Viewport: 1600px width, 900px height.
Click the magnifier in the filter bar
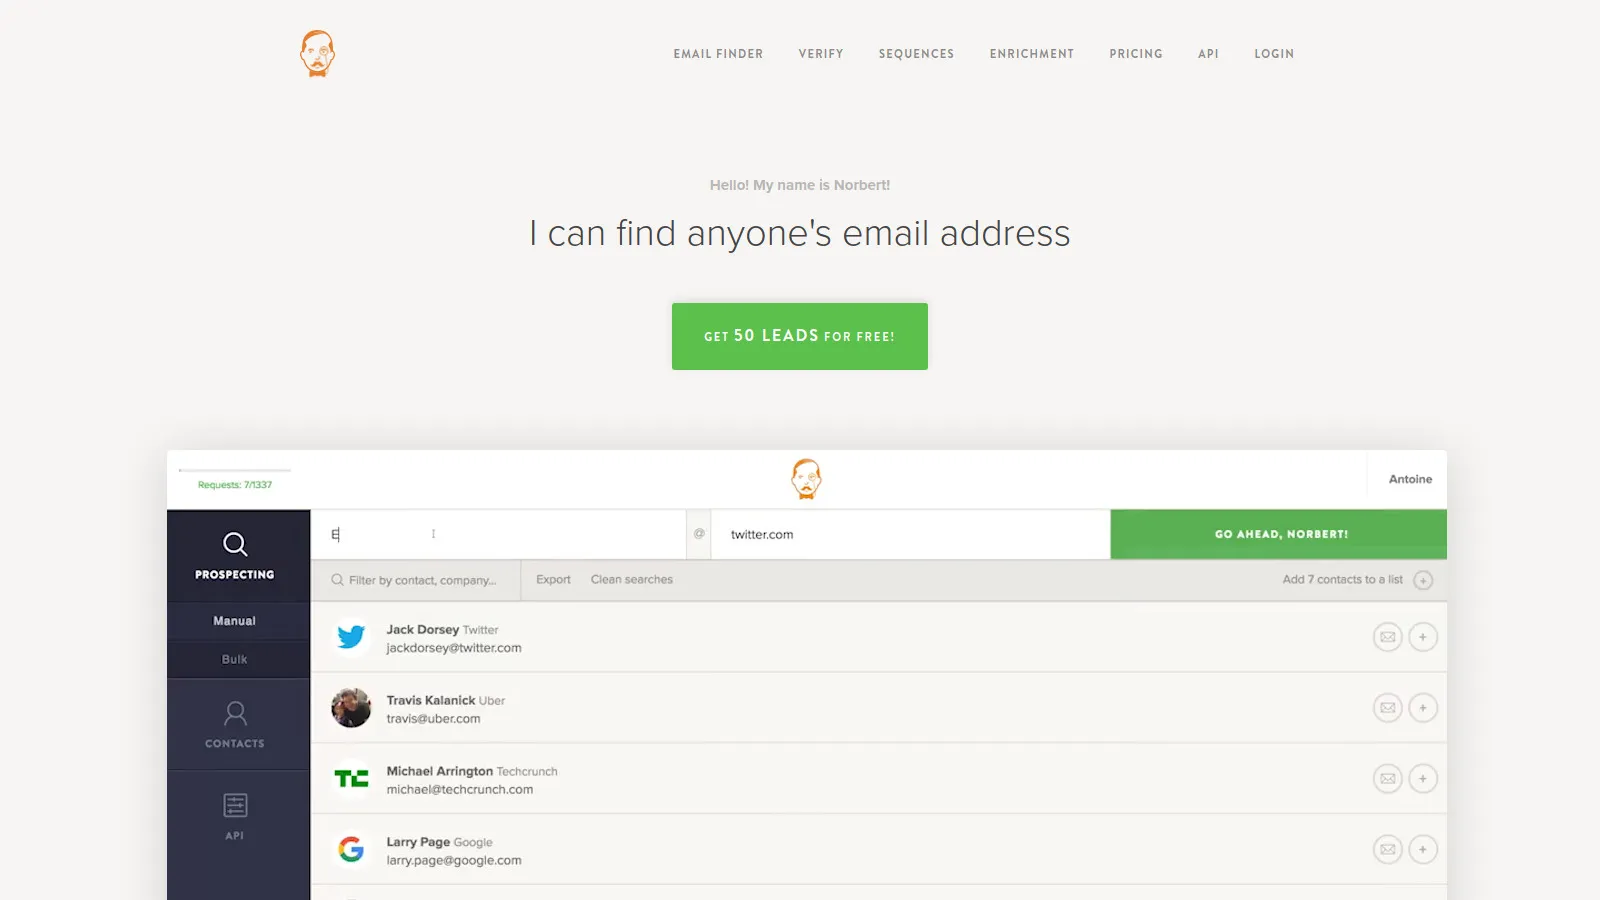337,580
